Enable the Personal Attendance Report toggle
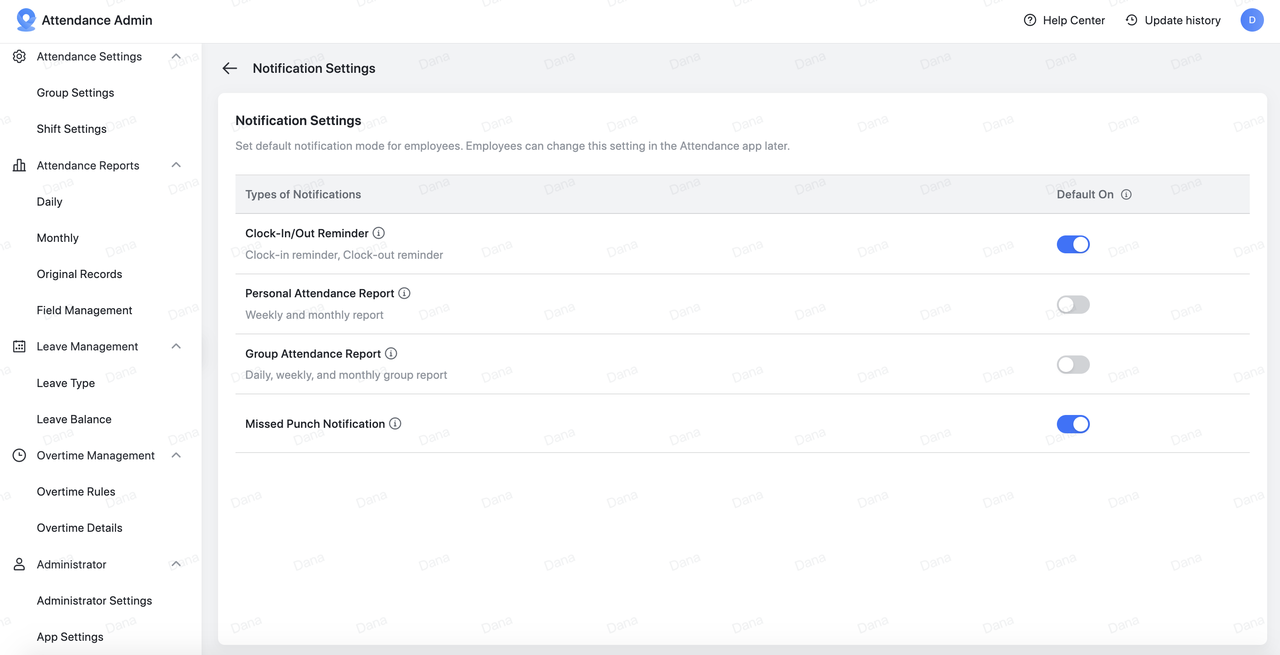Screen dimensions: 1280x655 (1073, 304)
